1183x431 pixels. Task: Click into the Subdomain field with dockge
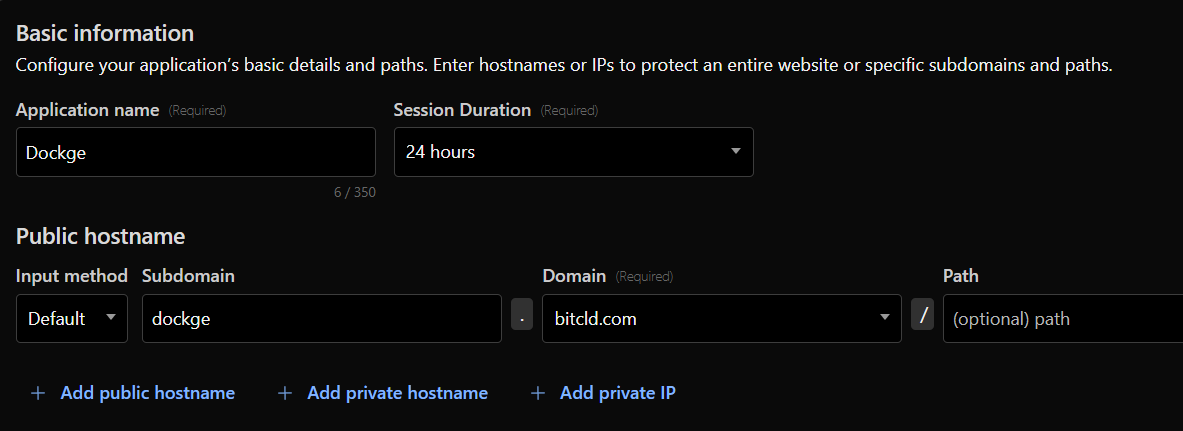tap(321, 319)
